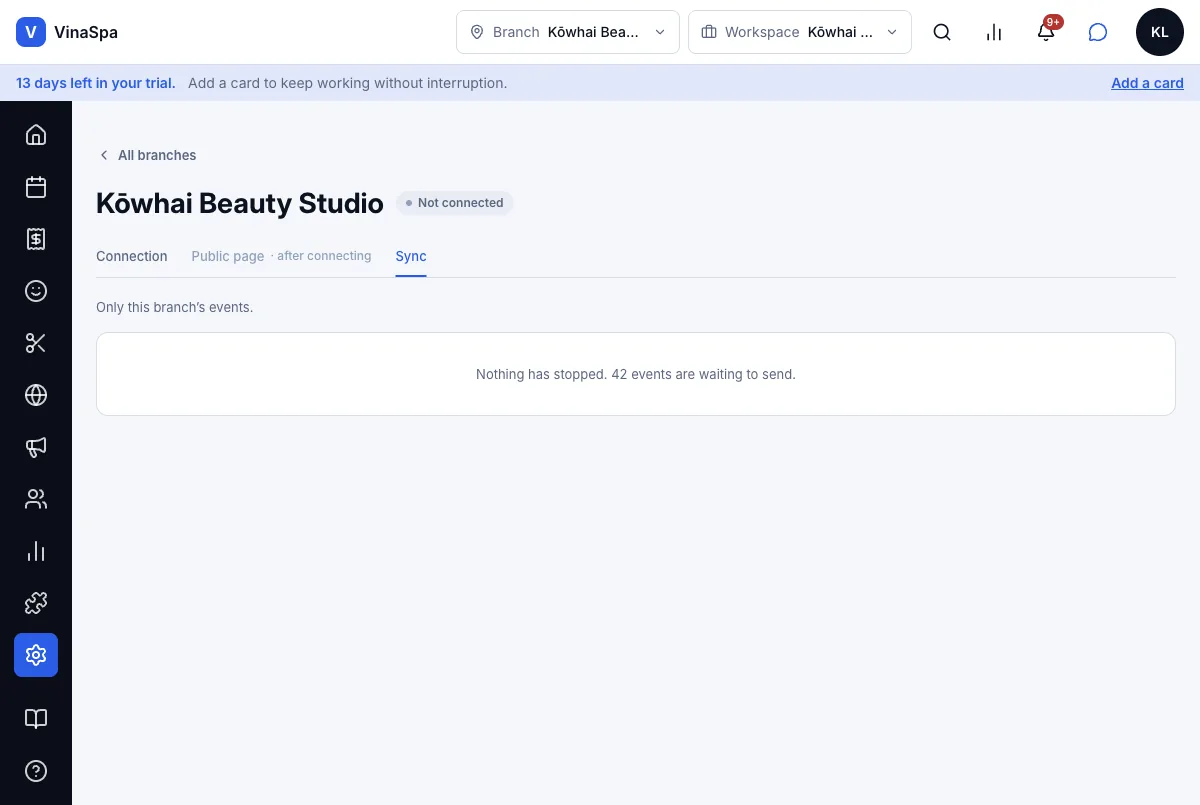Image resolution: width=1200 pixels, height=805 pixels.
Task: Open the book documentation icon
Action: [36, 719]
